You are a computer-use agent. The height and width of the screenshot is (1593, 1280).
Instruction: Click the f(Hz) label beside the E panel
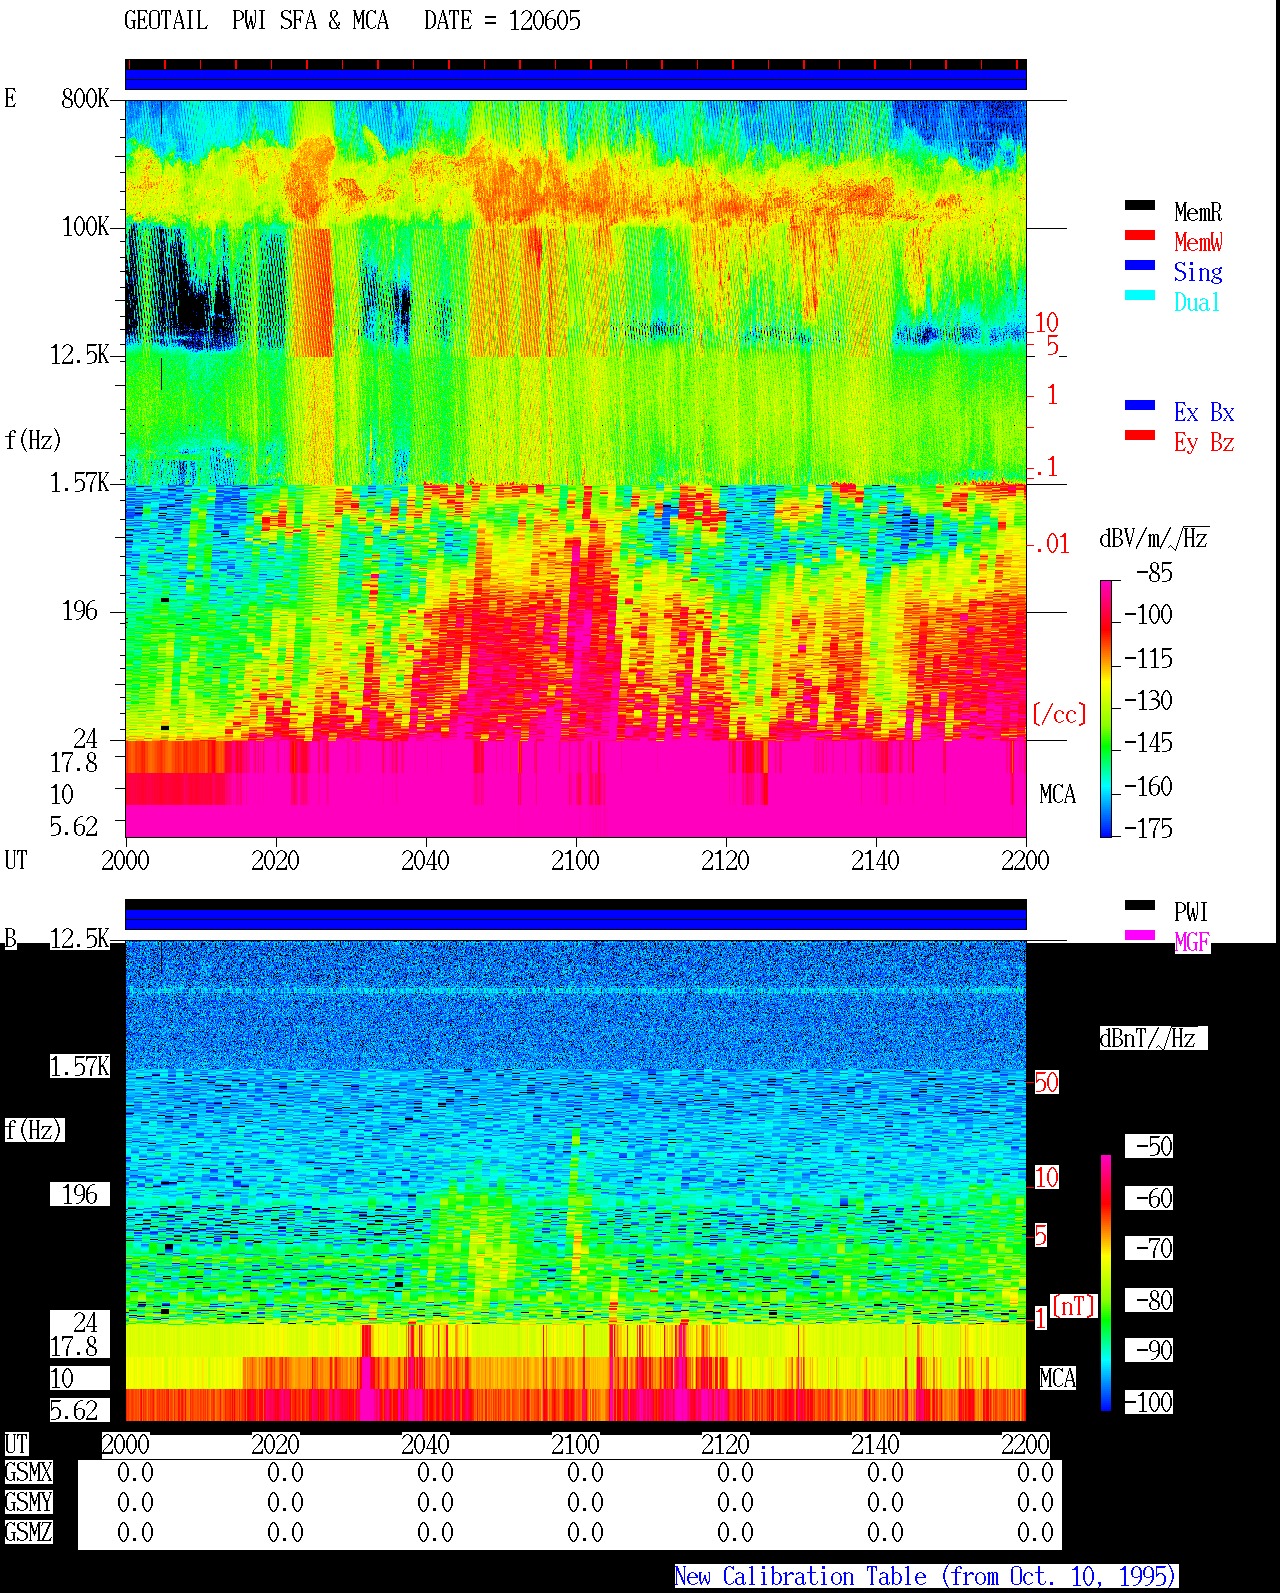32,440
